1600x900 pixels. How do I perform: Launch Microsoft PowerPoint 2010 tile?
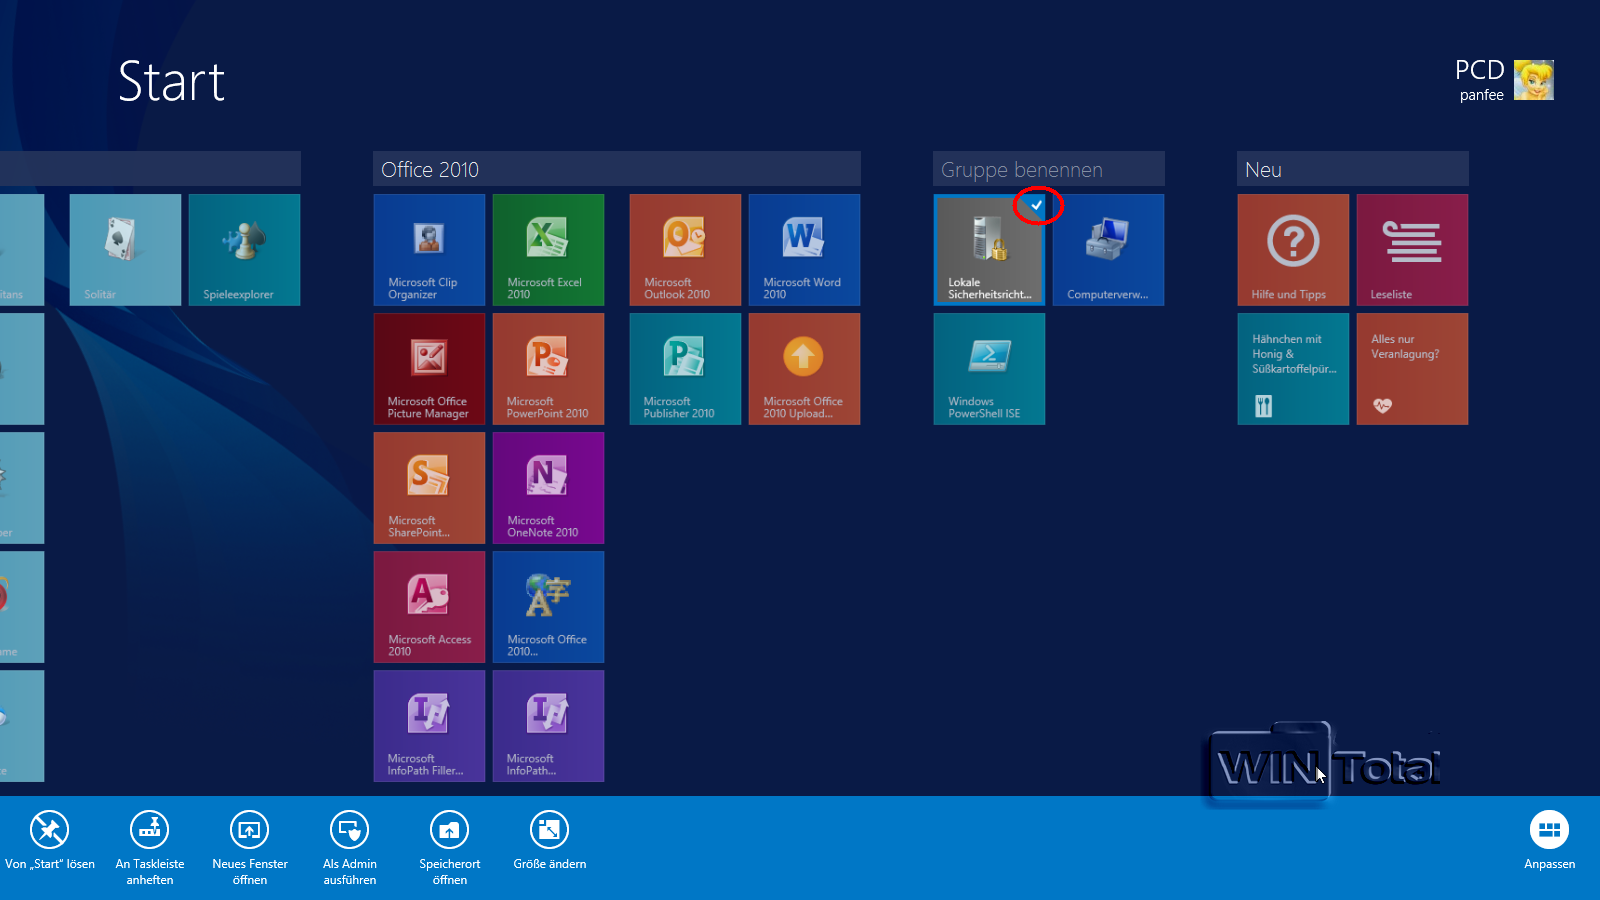pyautogui.click(x=548, y=369)
